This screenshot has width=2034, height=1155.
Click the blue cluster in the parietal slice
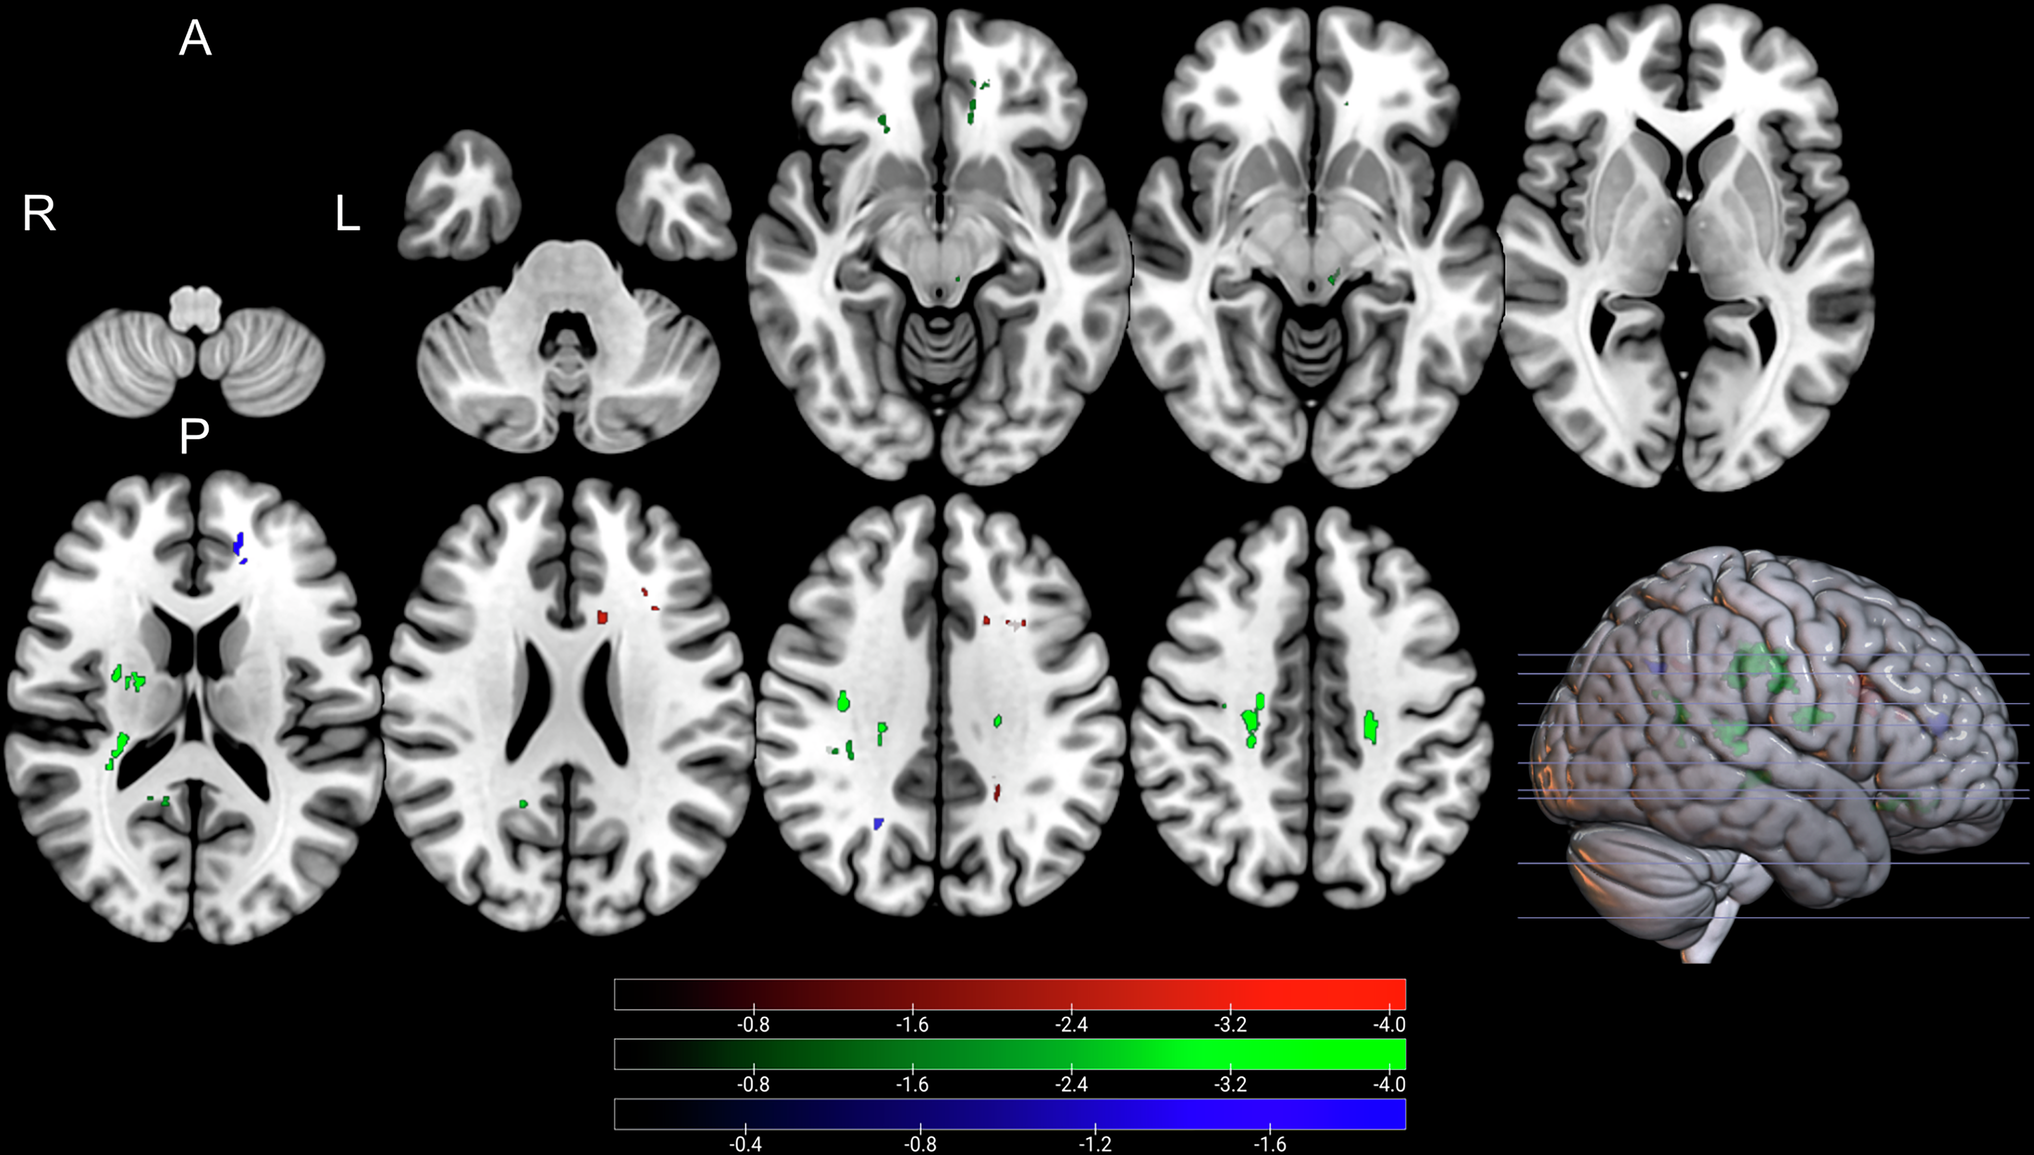[878, 823]
